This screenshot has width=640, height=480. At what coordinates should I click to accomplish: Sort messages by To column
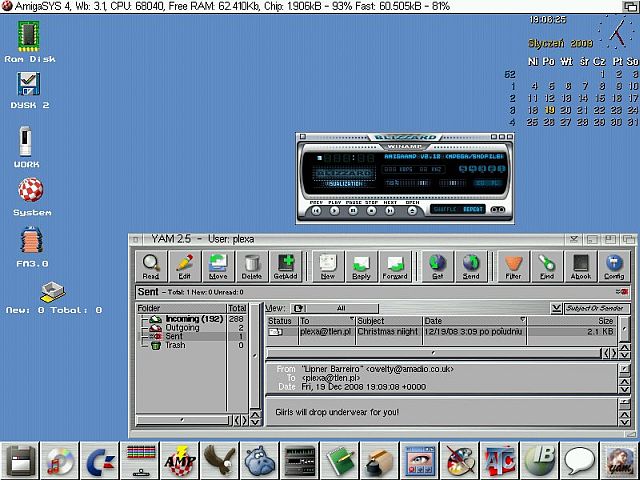(x=327, y=321)
